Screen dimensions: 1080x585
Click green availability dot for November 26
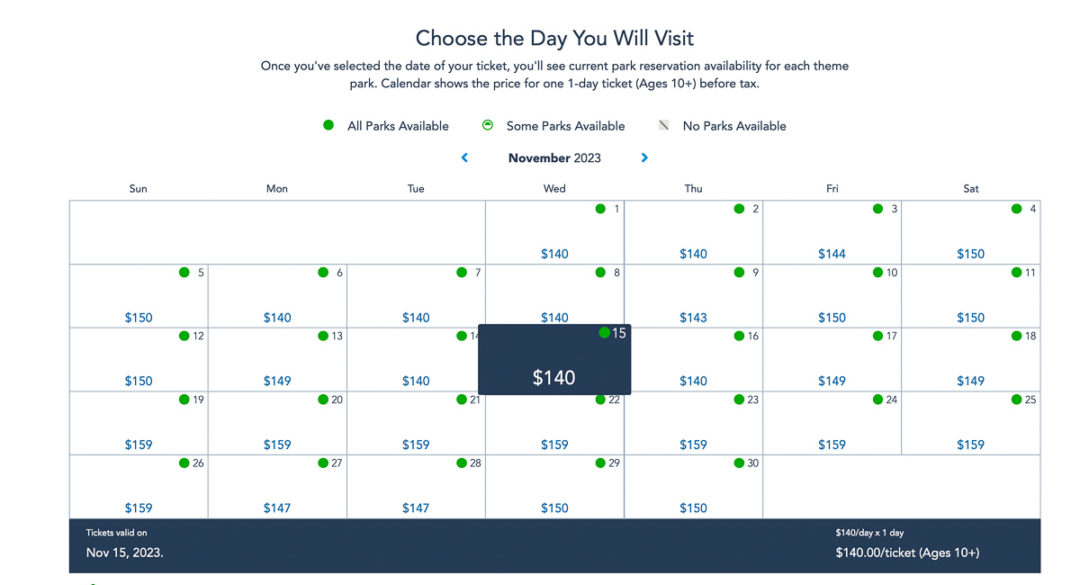pos(184,463)
